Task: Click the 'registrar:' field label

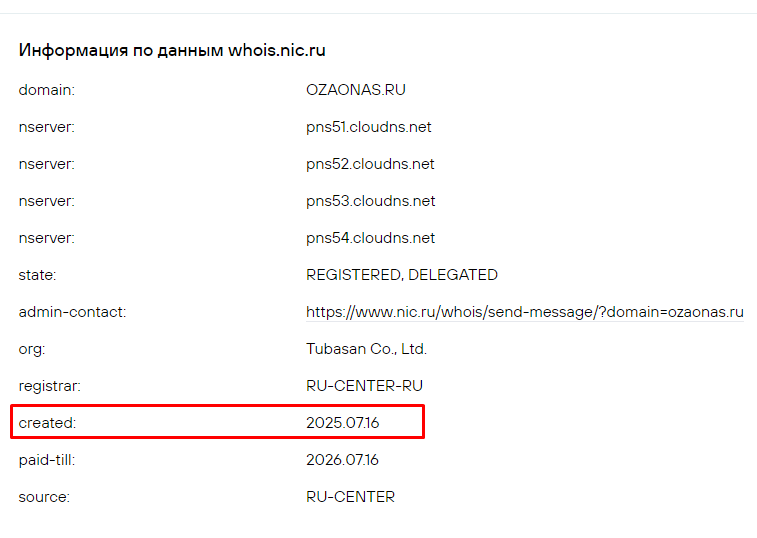Action: click(49, 386)
